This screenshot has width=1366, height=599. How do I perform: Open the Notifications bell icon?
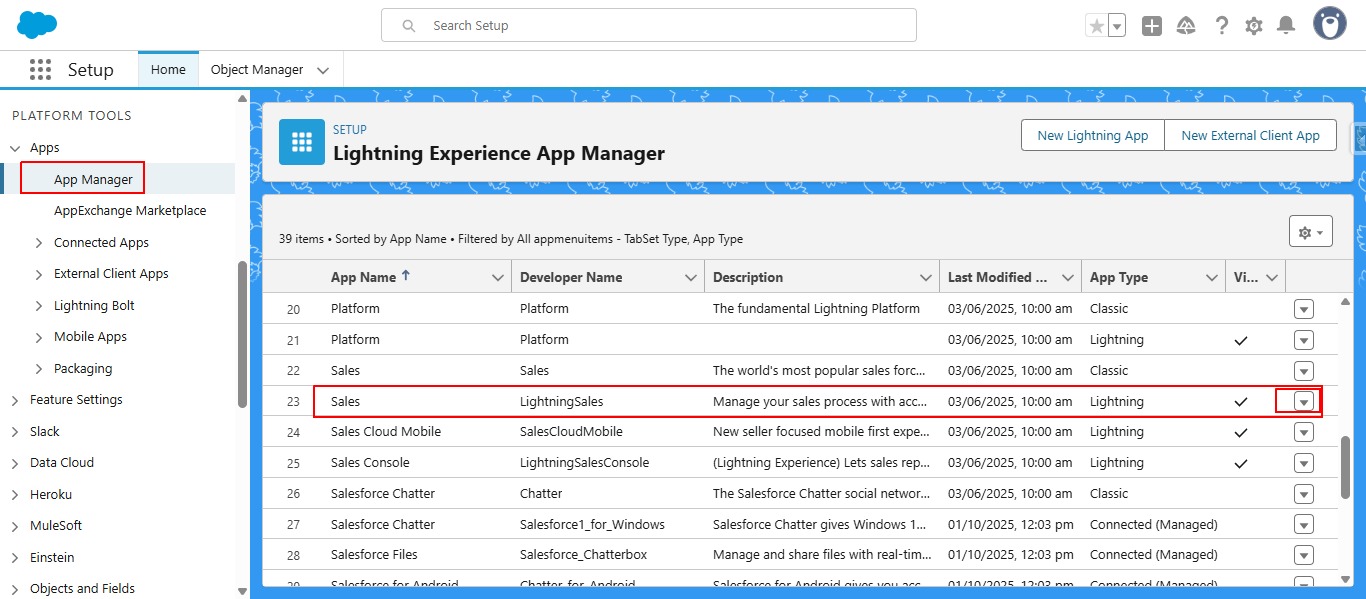coord(1287,26)
